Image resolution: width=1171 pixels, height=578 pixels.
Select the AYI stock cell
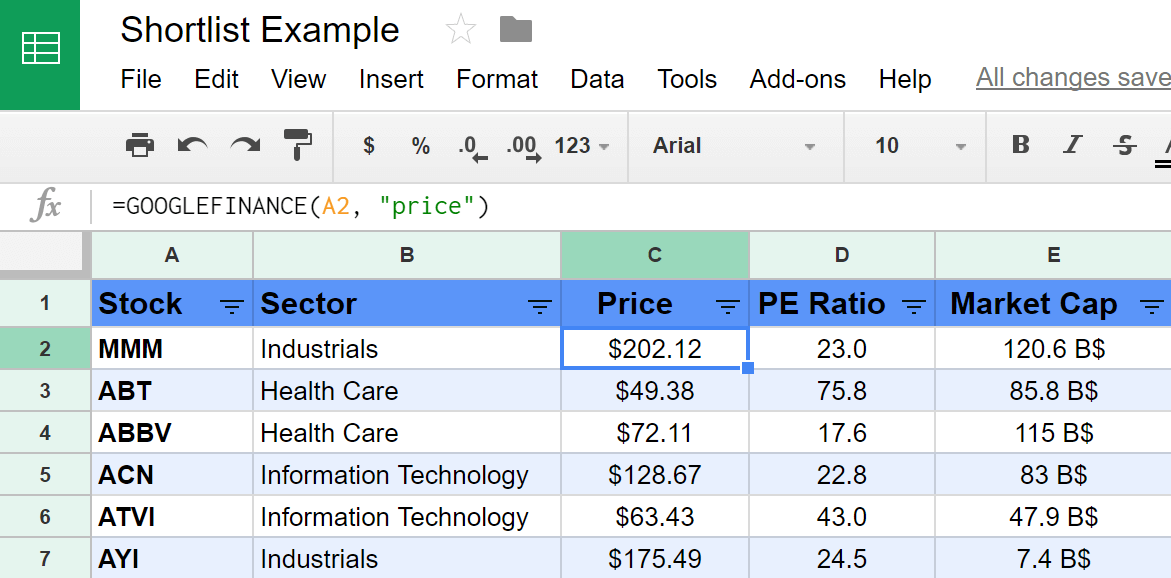click(172, 558)
